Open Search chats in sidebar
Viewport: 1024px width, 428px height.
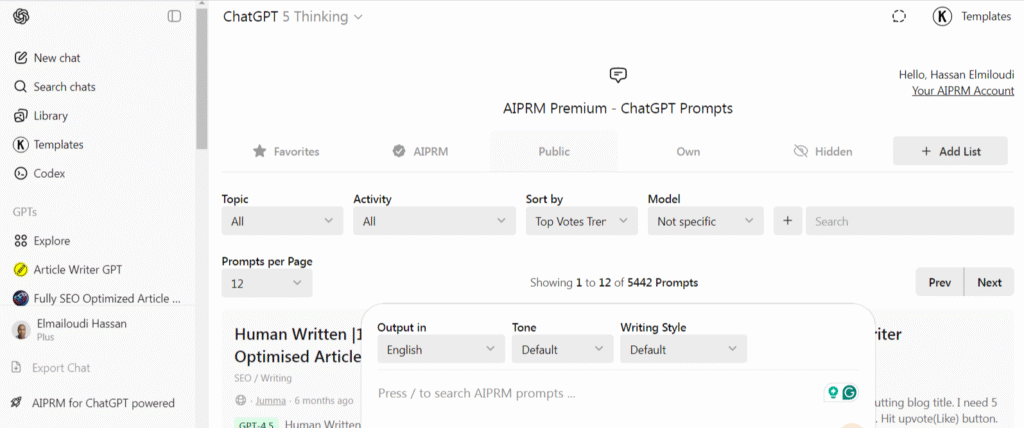(64, 87)
